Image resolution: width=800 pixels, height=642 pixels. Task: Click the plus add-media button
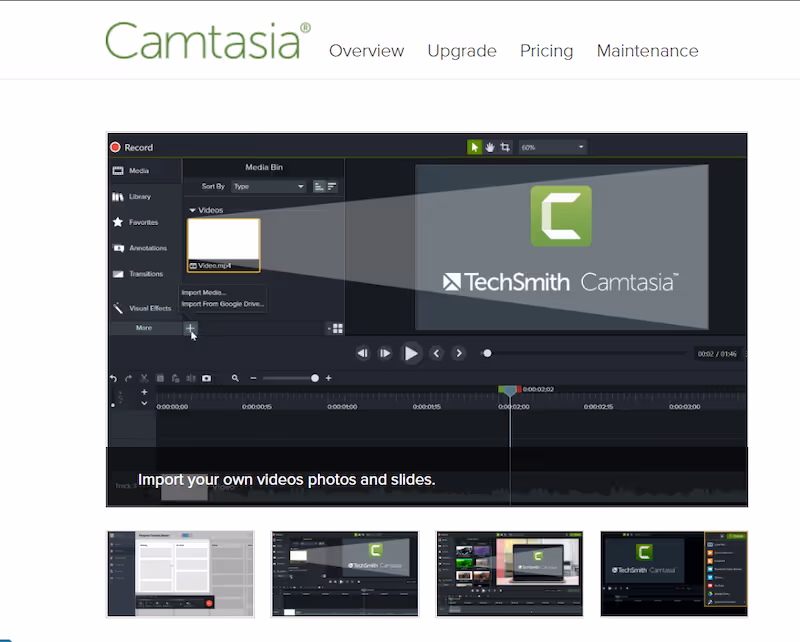(190, 328)
